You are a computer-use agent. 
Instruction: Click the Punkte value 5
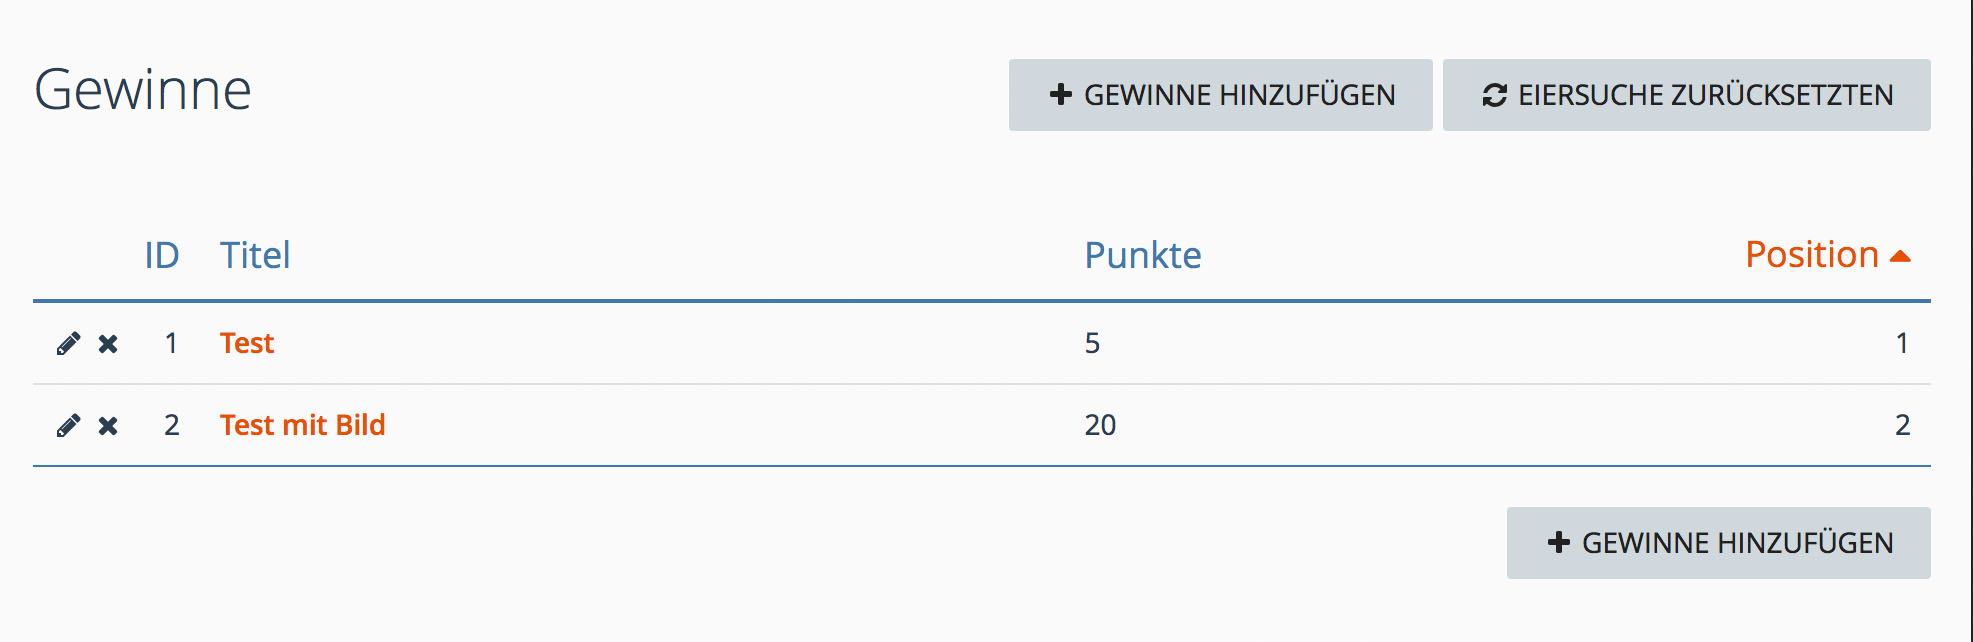click(x=1092, y=344)
